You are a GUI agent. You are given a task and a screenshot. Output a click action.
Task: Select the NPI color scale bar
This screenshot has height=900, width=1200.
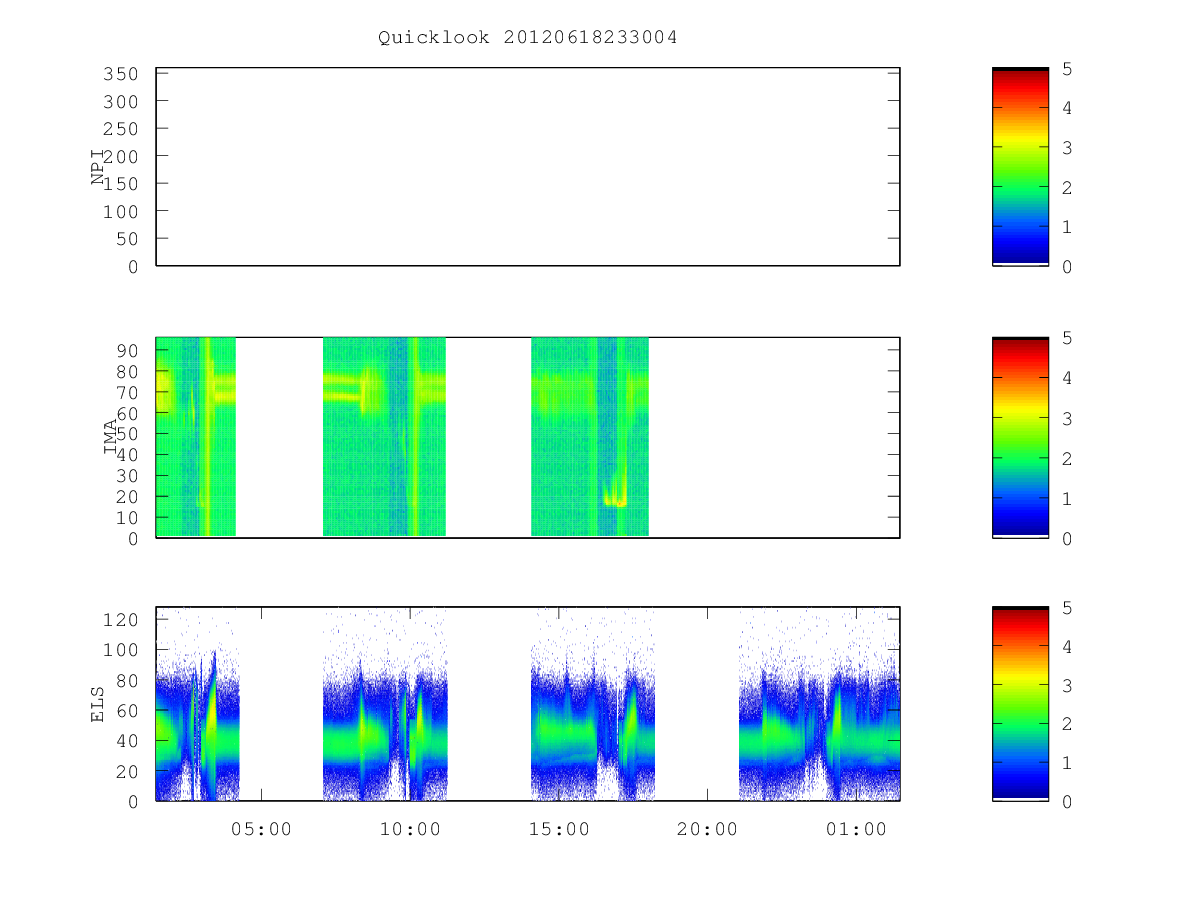point(1020,167)
